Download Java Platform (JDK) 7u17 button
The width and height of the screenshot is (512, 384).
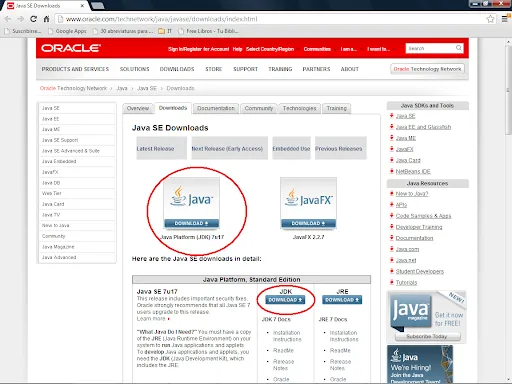click(191, 223)
